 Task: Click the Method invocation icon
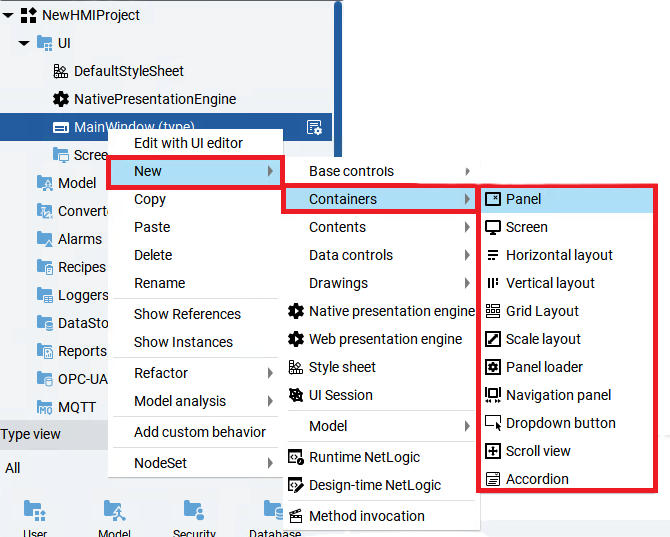tap(296, 516)
